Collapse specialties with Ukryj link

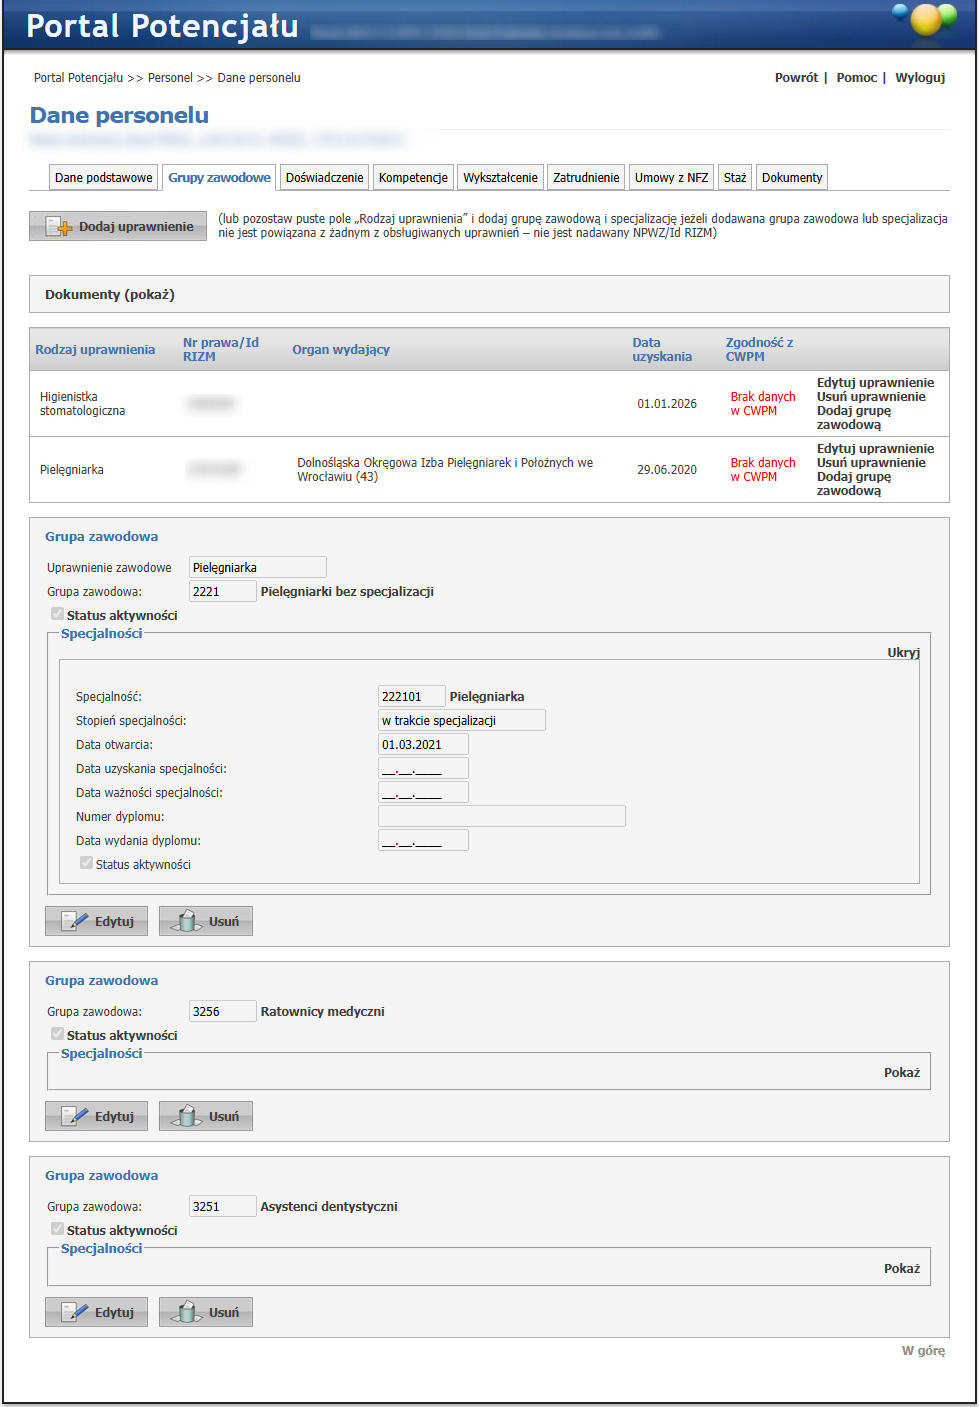(903, 652)
